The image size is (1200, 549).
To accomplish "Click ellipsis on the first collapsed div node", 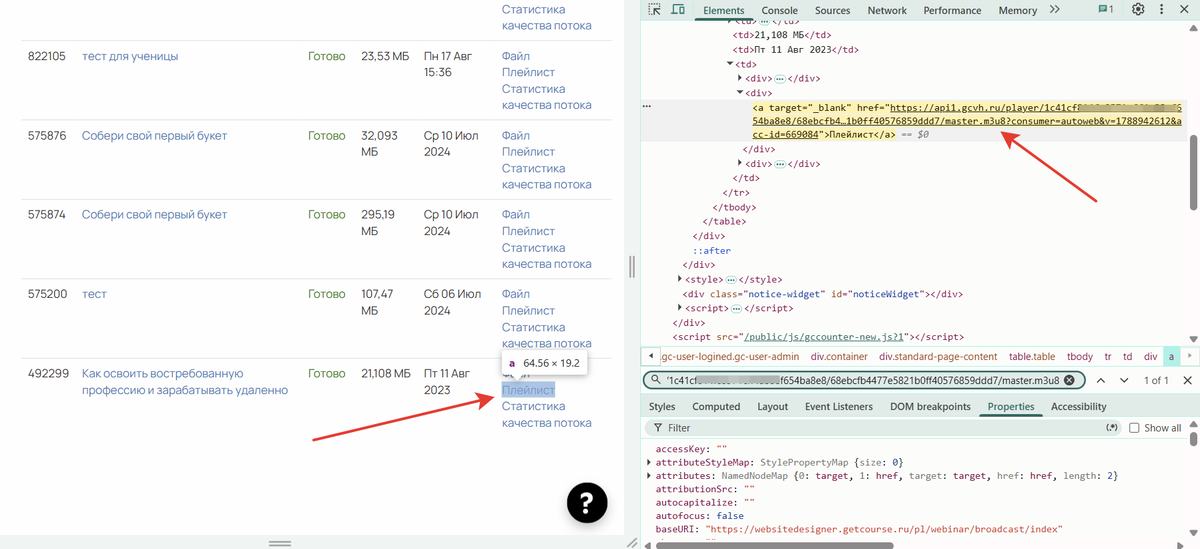I will pyautogui.click(x=779, y=79).
